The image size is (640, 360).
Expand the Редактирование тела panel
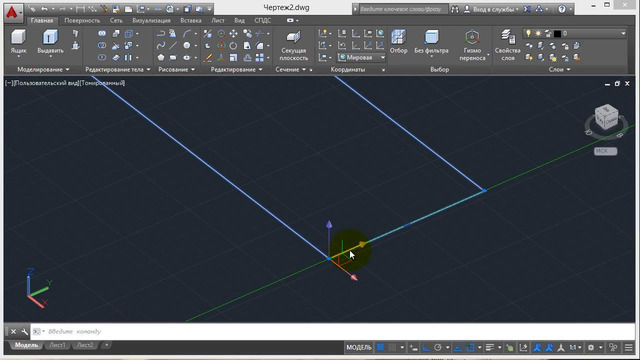pyautogui.click(x=118, y=69)
